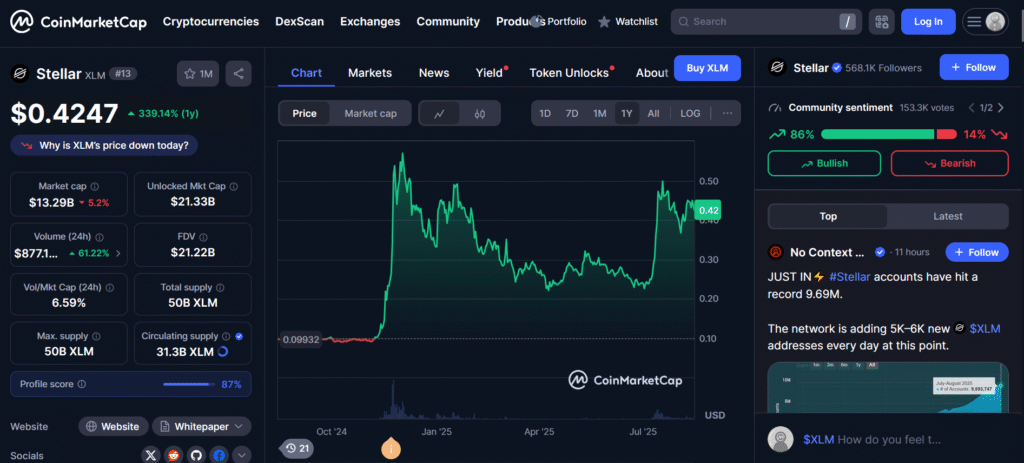Set chart range to 1D

coord(545,114)
